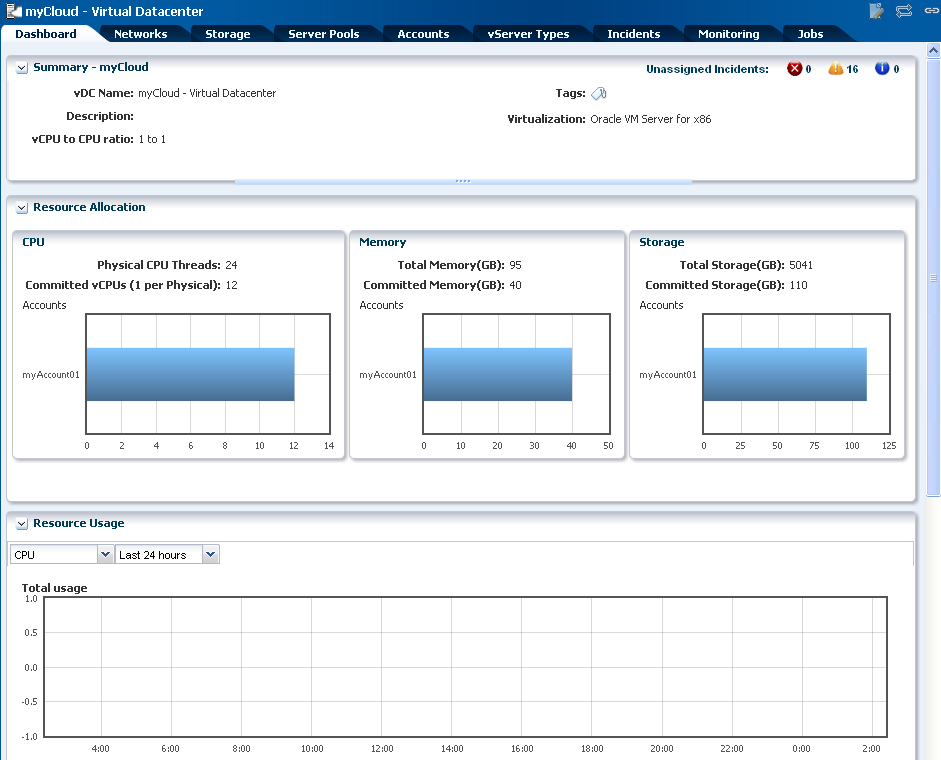
Task: Switch to the Monitoring tab
Action: 729,34
